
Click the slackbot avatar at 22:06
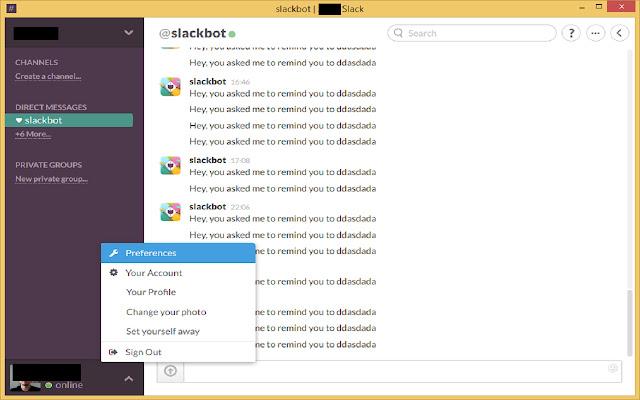[x=170, y=212]
